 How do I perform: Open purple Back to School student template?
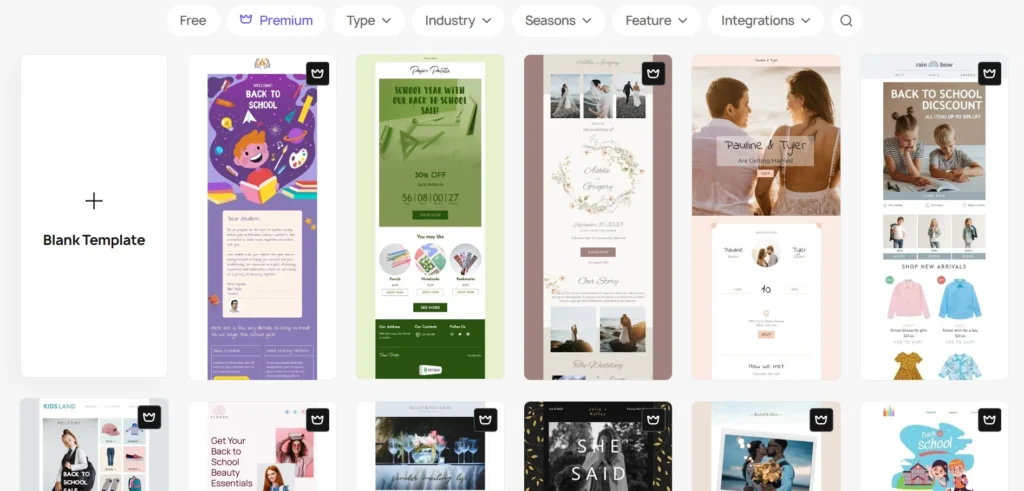tap(263, 217)
